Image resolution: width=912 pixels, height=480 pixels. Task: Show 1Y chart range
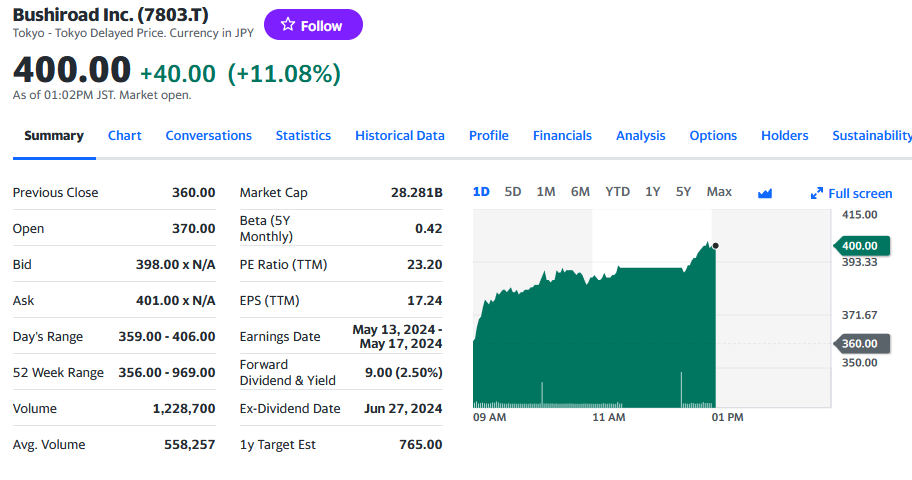(x=653, y=191)
